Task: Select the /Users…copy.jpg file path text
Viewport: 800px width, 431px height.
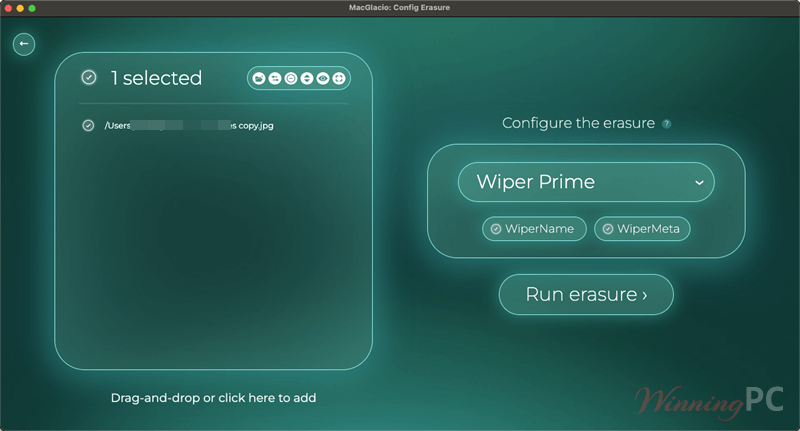Action: click(x=189, y=125)
